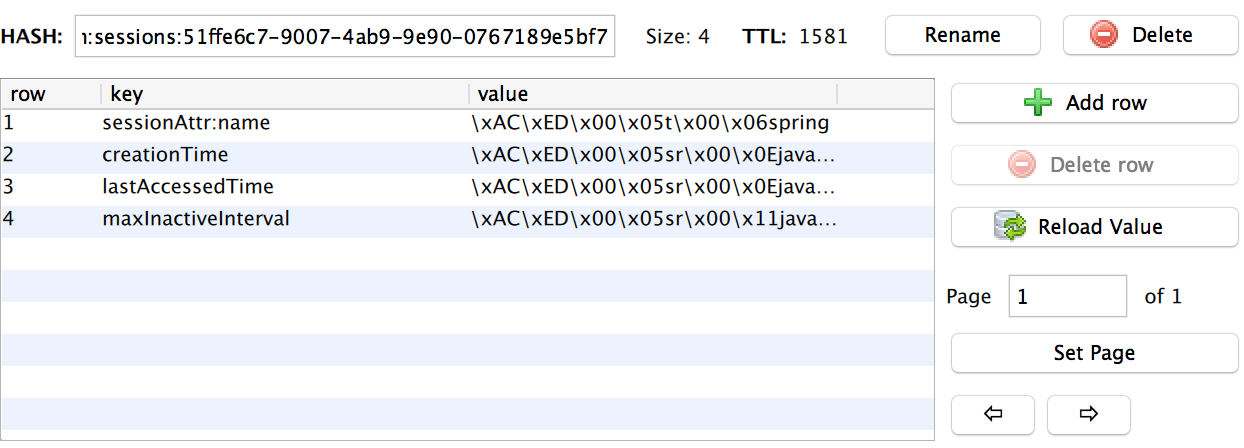1244x448 pixels.
Task: Click row number 2 cell
Action: point(50,155)
